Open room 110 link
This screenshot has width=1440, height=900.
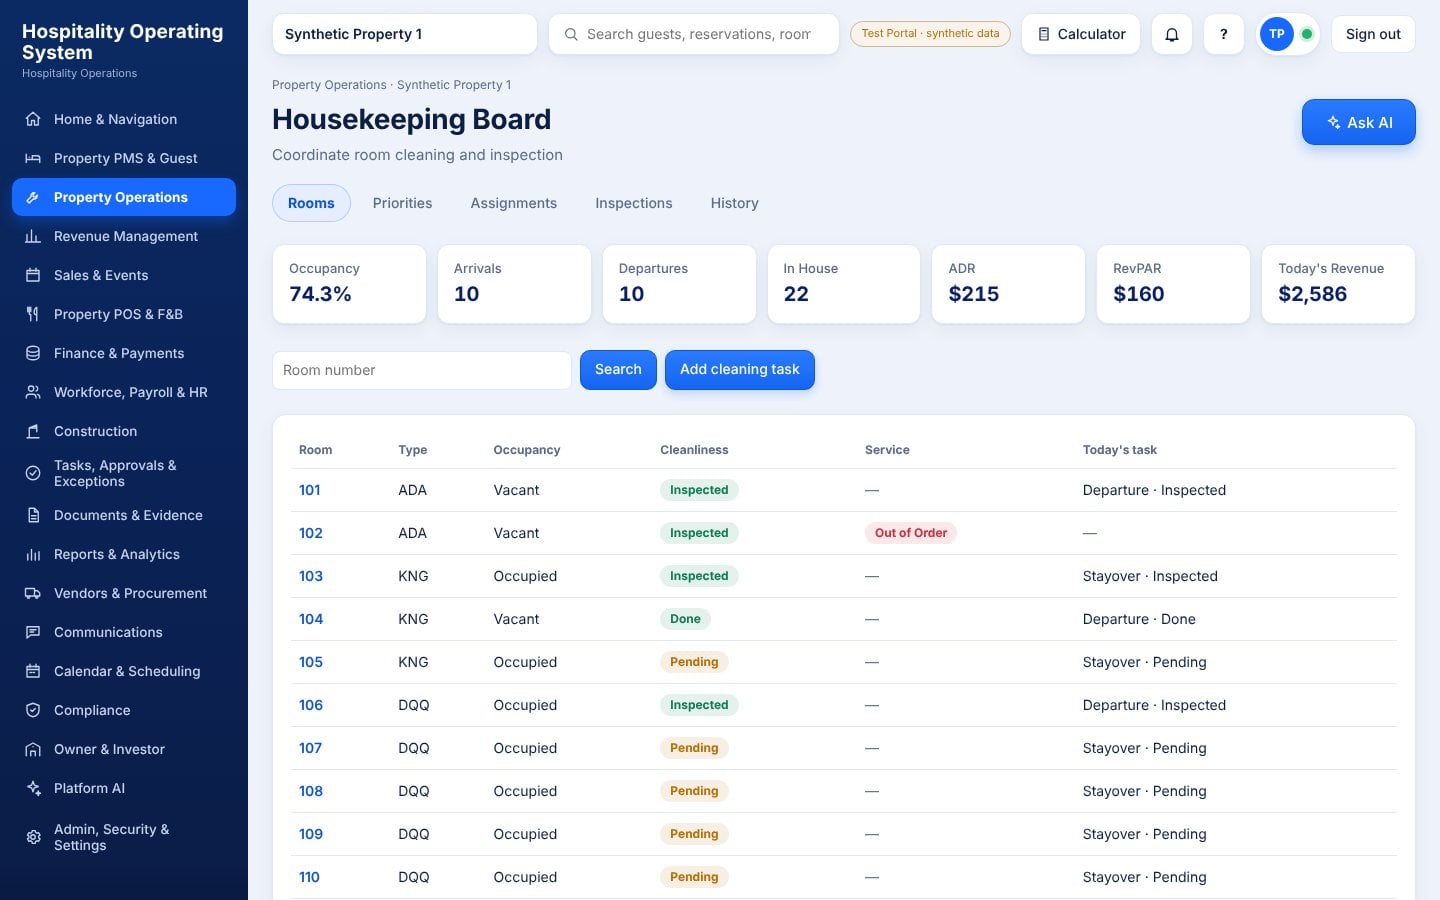[x=309, y=877]
